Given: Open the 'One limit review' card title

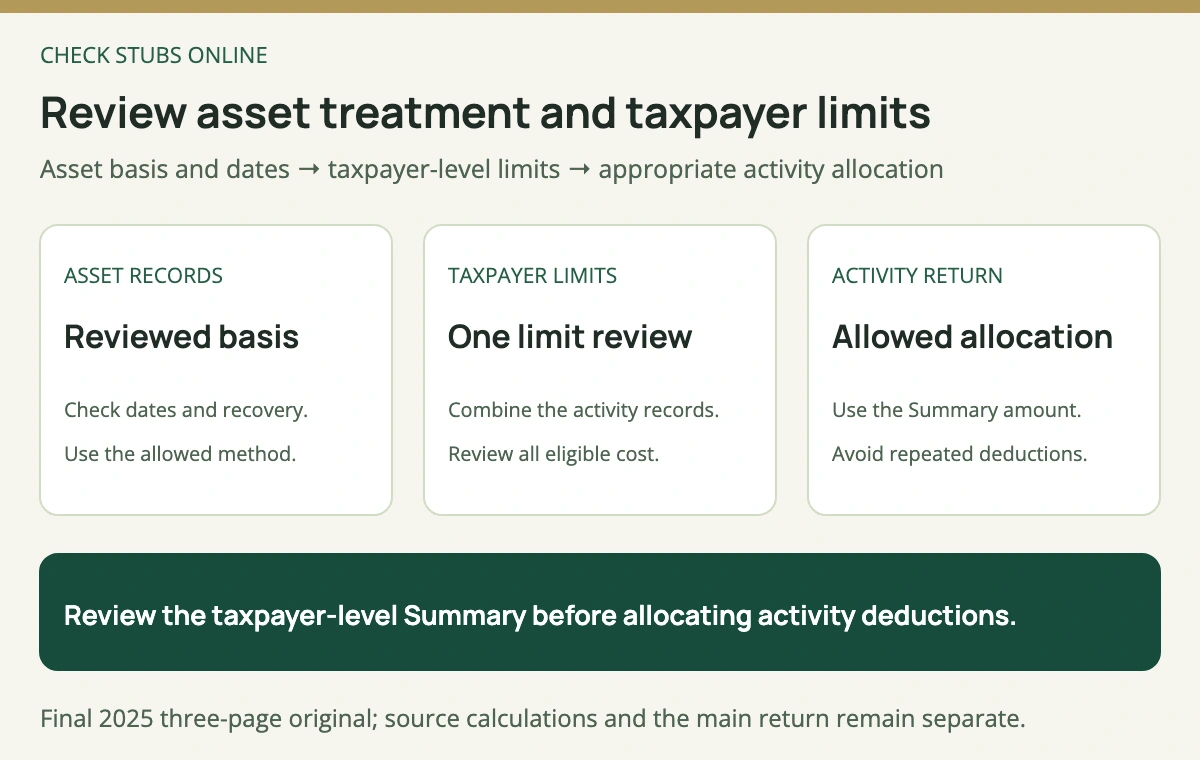Looking at the screenshot, I should (x=570, y=337).
